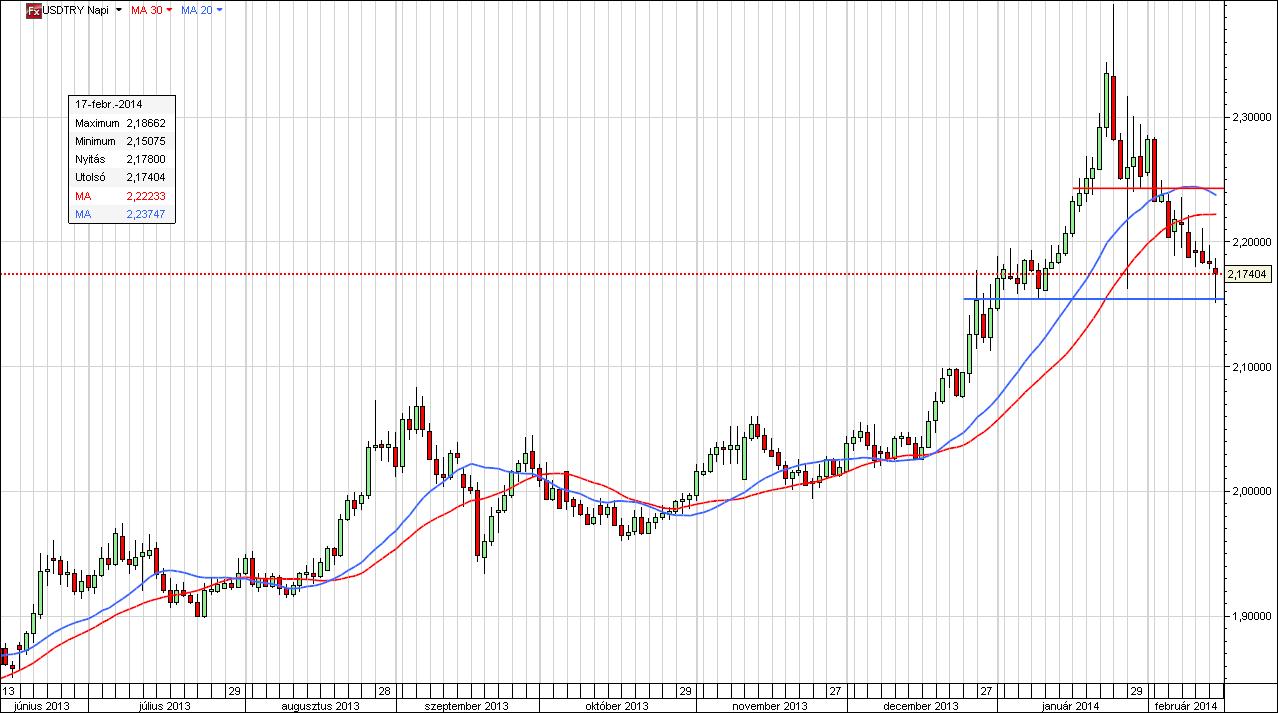Select the red horizontal resistance line
1278x713 pixels.
click(x=1148, y=188)
